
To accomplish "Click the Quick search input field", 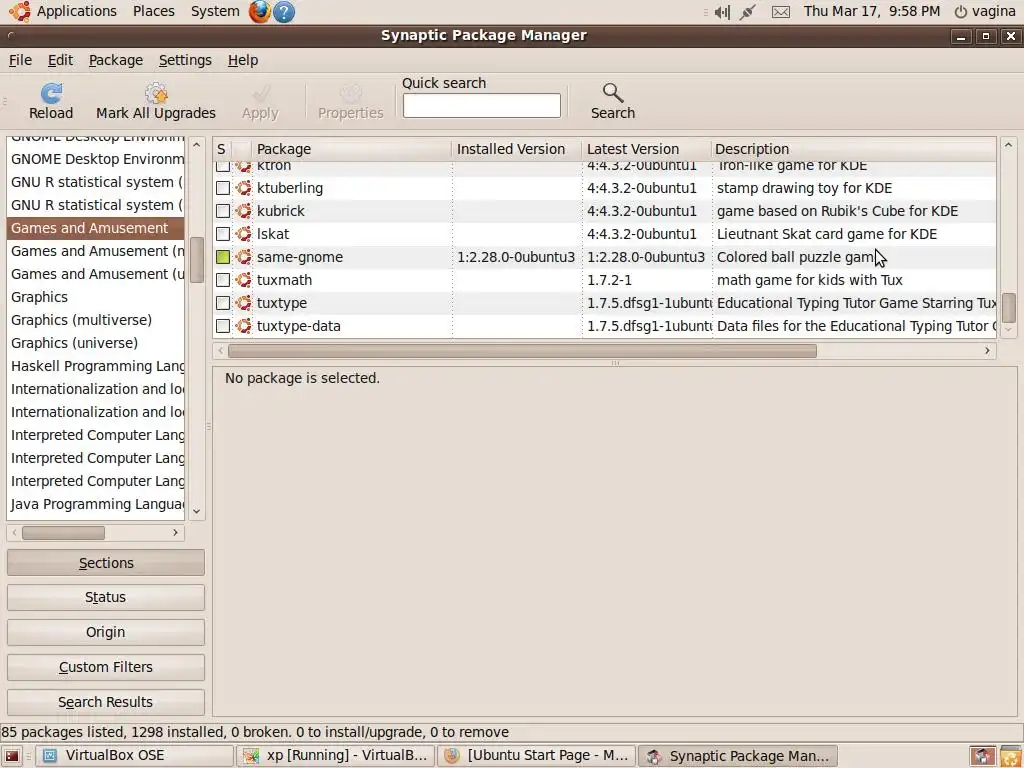I will 481,106.
